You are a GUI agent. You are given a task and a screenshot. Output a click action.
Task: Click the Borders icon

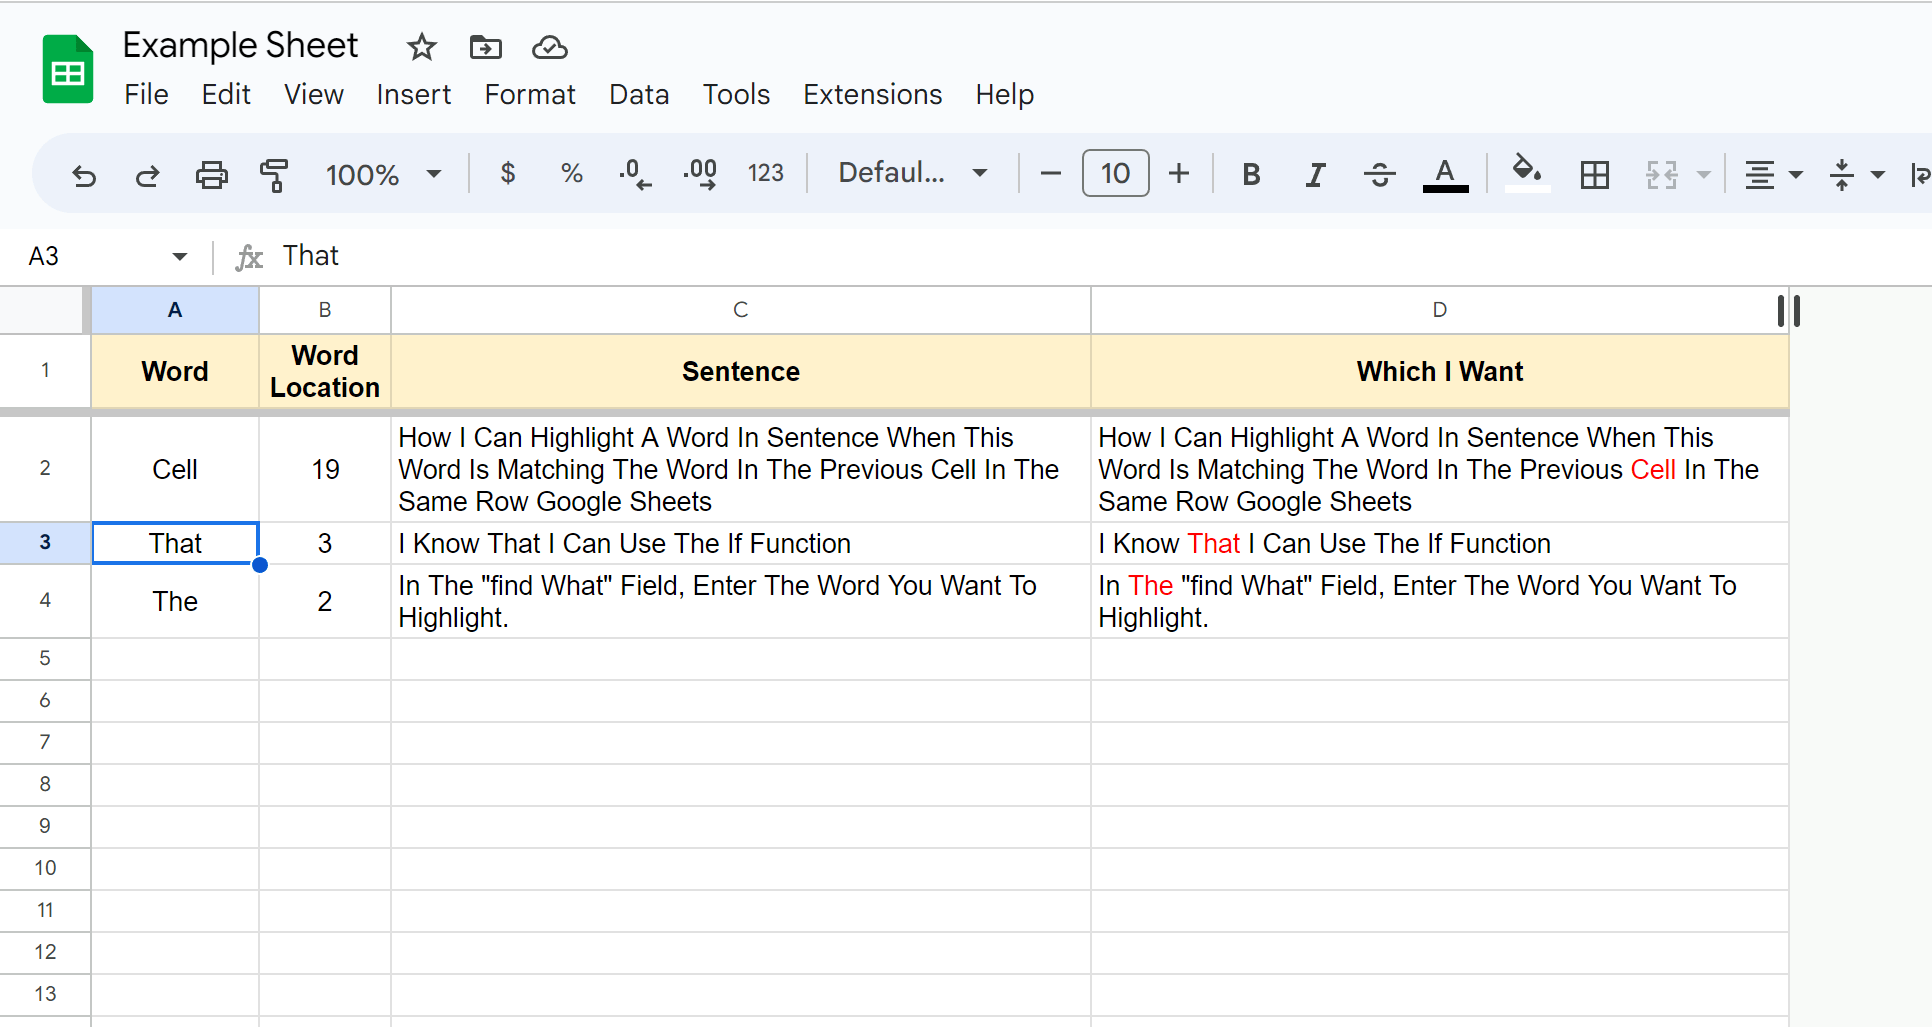point(1594,174)
